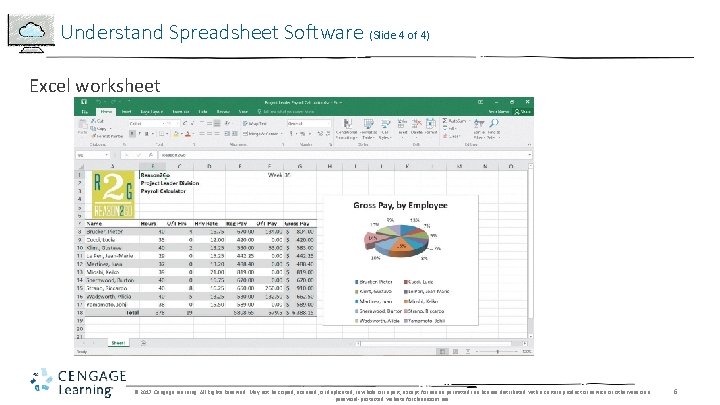Click the Ribbon Display Options icon

(x=480, y=102)
